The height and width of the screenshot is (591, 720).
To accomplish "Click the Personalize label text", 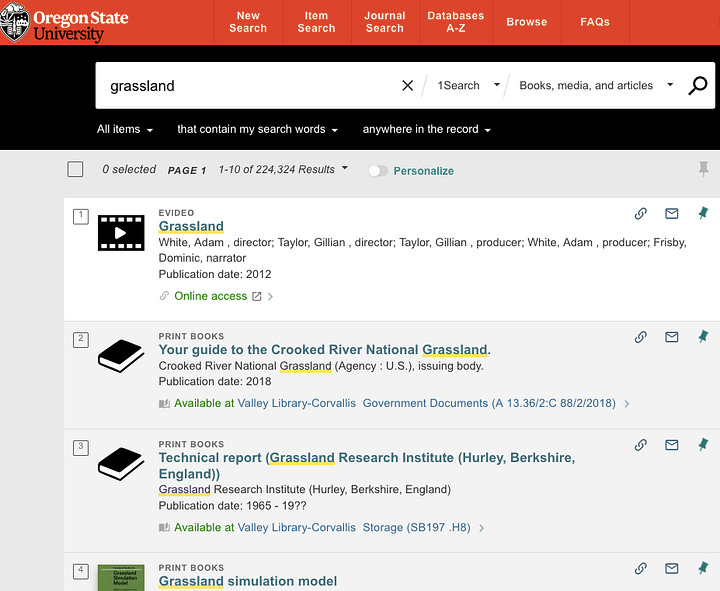I will [x=423, y=171].
